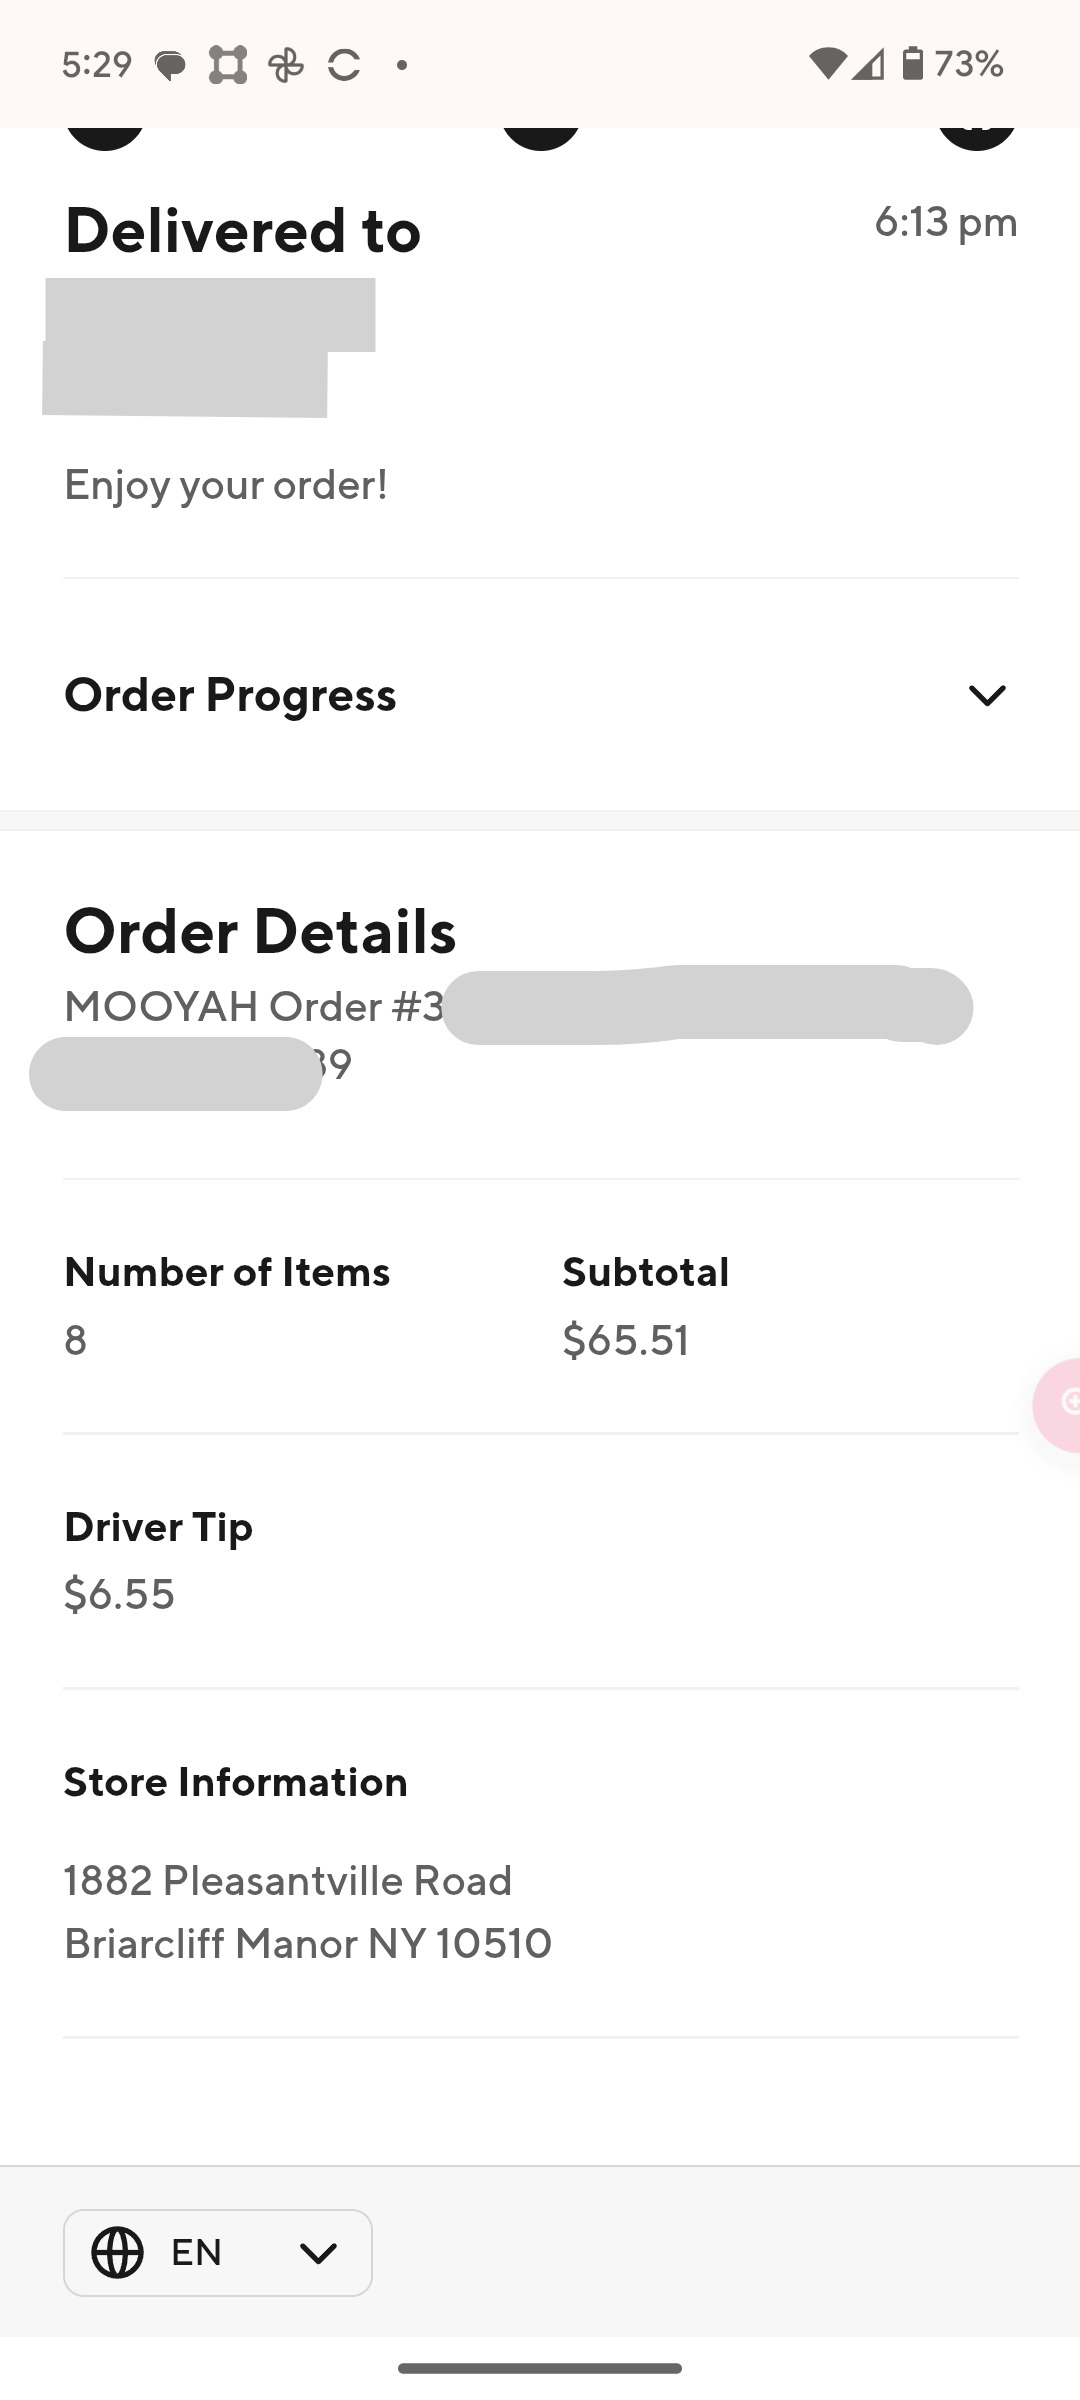Tap the Wi-Fi signal icon
The width and height of the screenshot is (1080, 2400).
click(826, 65)
